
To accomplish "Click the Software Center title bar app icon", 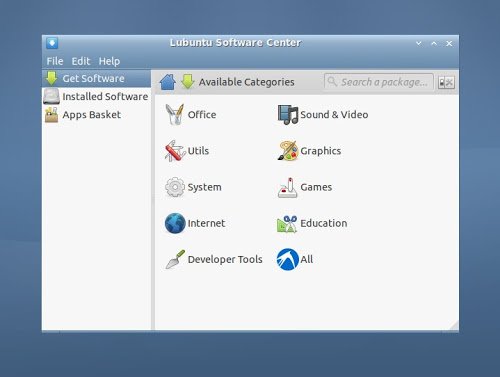I will point(52,43).
